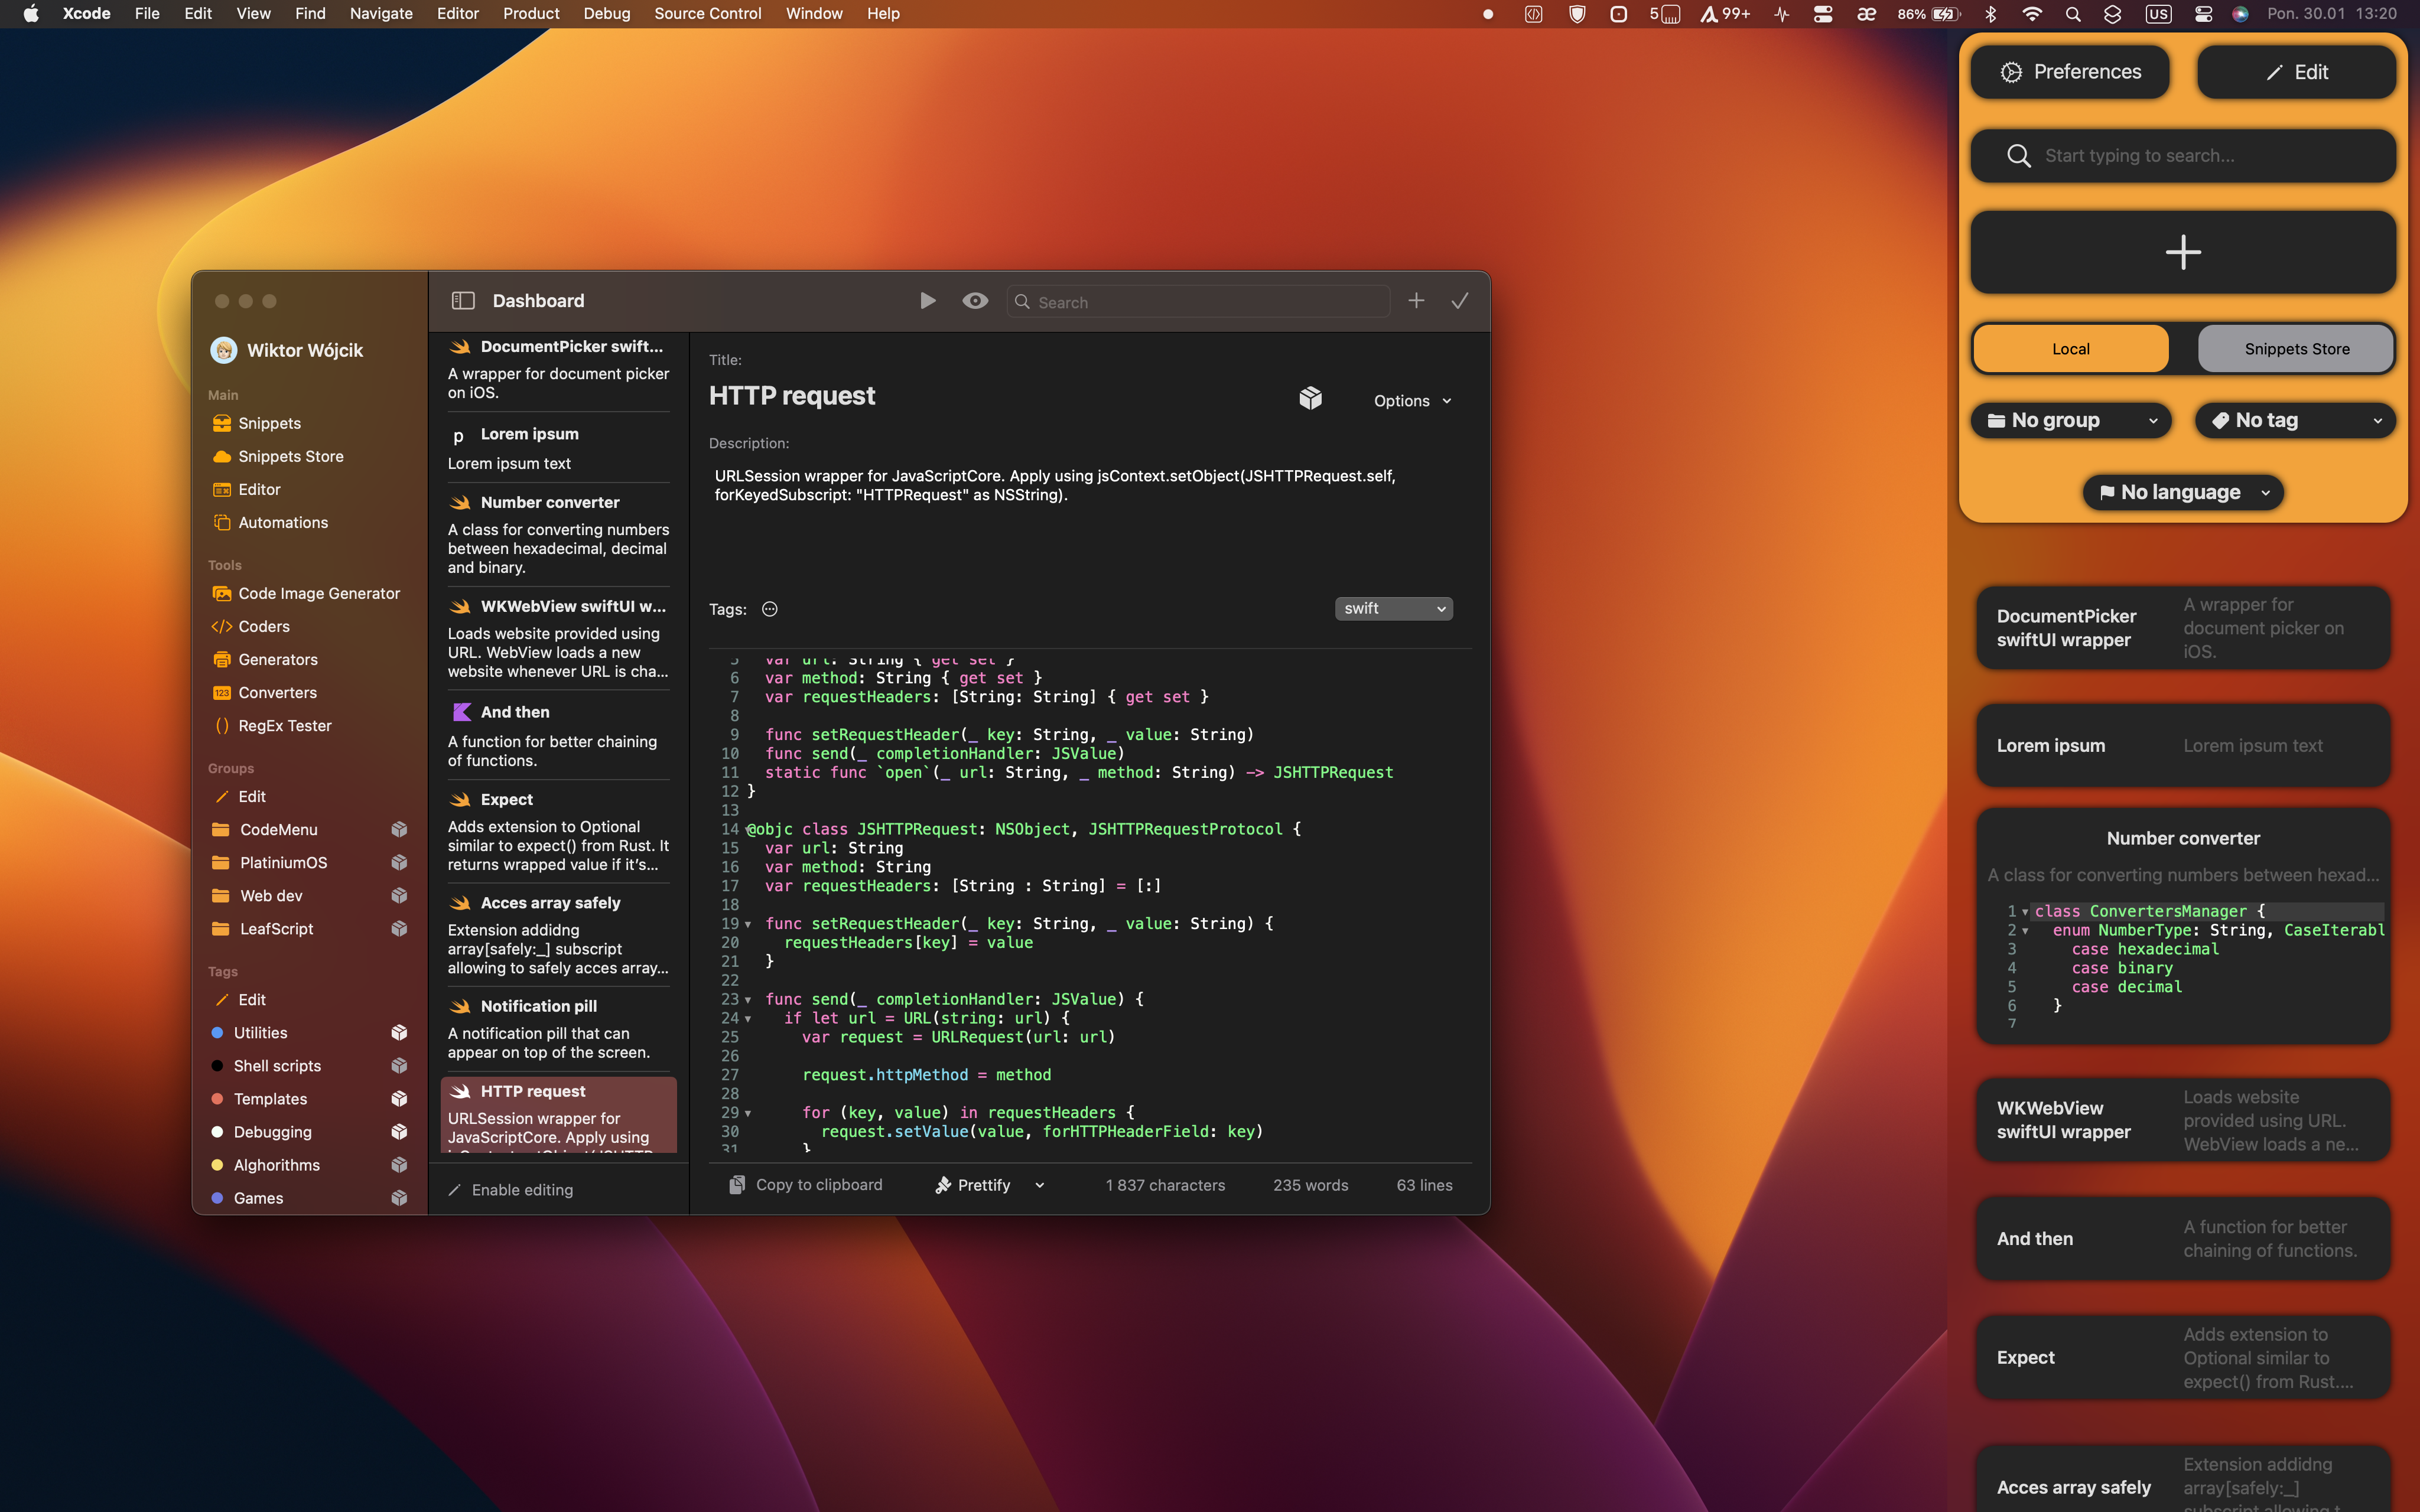Click Wiktor Wójcik profile avatar
This screenshot has height=1512, width=2420.
tap(224, 350)
